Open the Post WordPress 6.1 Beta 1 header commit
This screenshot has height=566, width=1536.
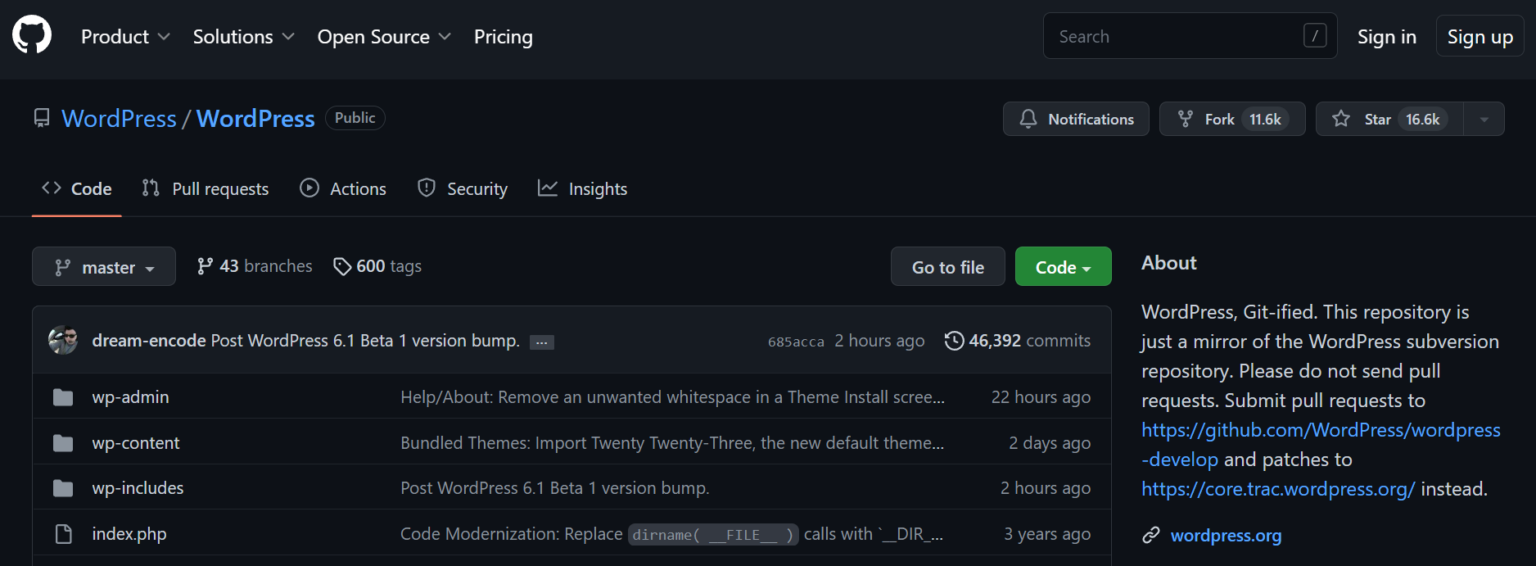[365, 341]
